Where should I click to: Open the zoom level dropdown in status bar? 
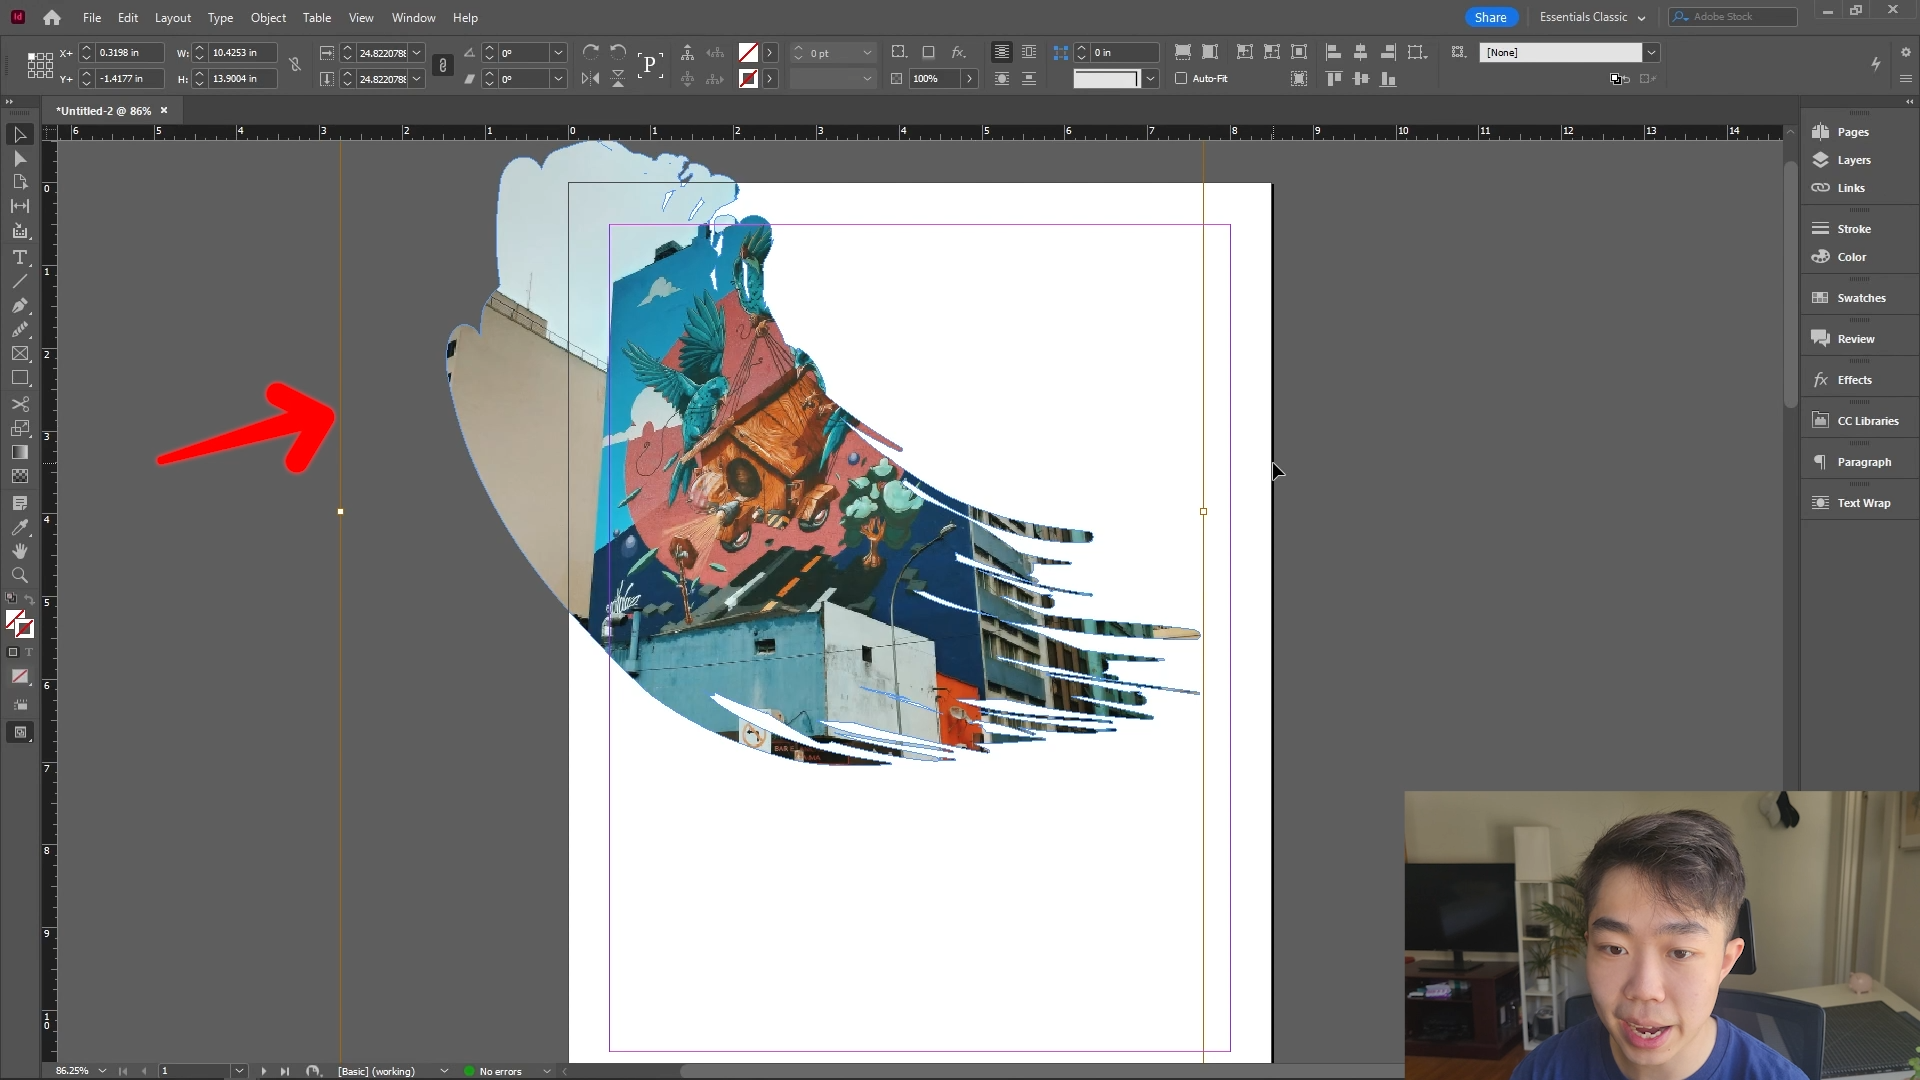click(102, 1071)
